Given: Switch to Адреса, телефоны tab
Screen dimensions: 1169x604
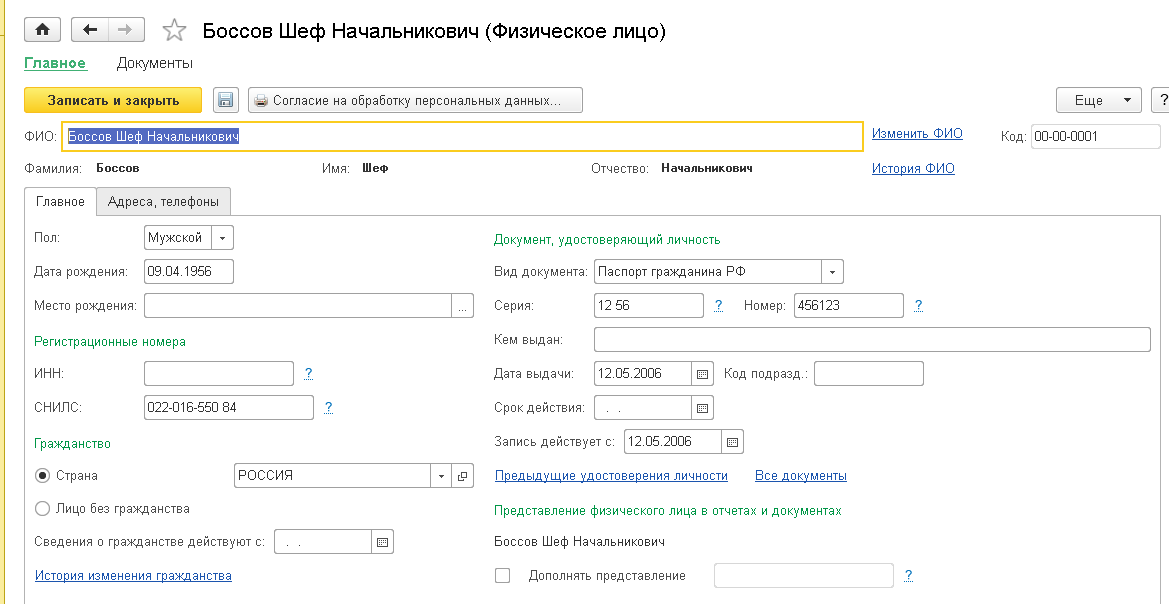Looking at the screenshot, I should click(163, 201).
